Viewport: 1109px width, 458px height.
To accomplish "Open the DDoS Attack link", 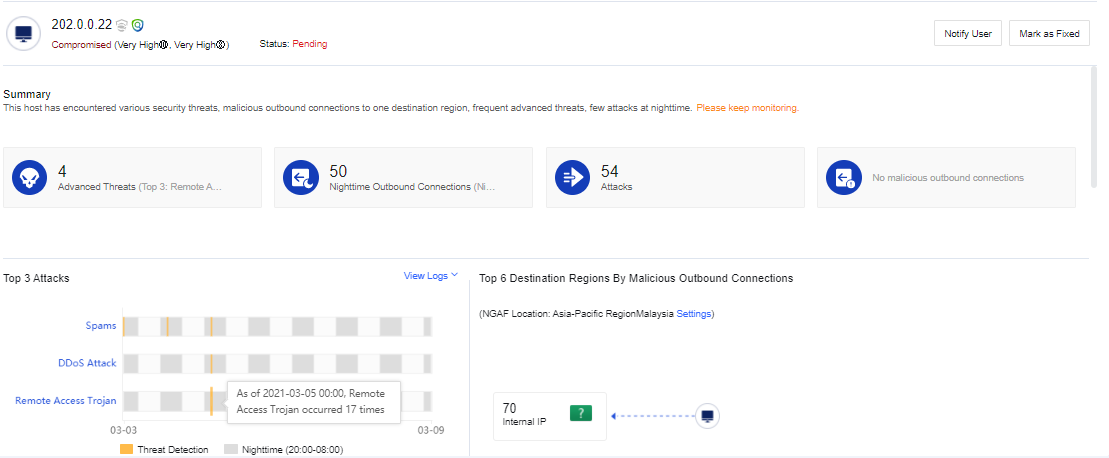I will tap(87, 363).
